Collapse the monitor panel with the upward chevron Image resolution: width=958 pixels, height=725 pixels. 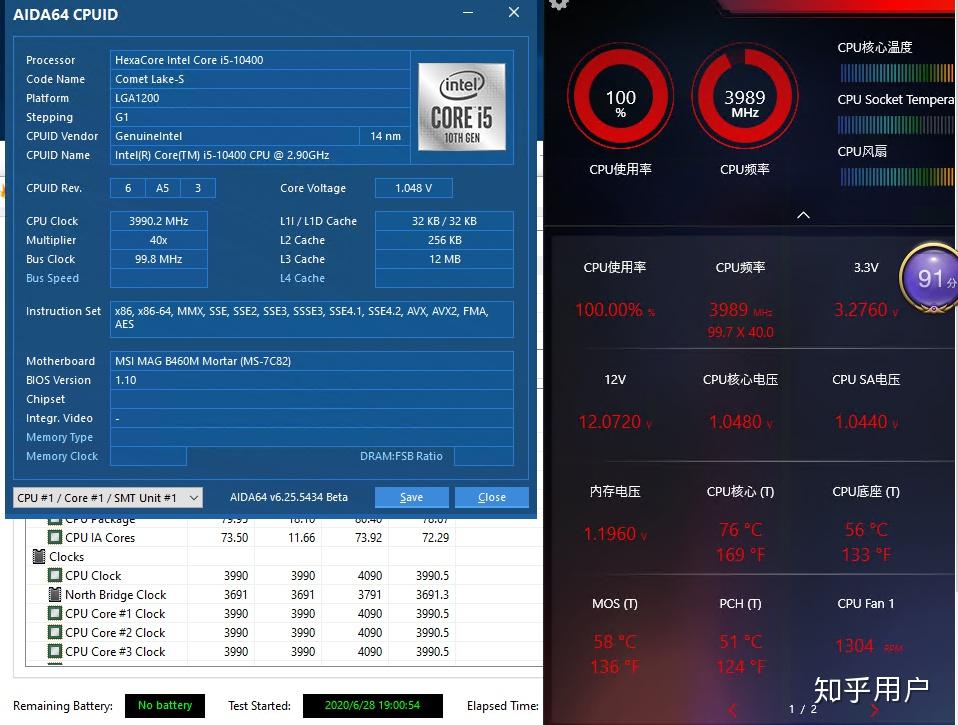[802, 215]
